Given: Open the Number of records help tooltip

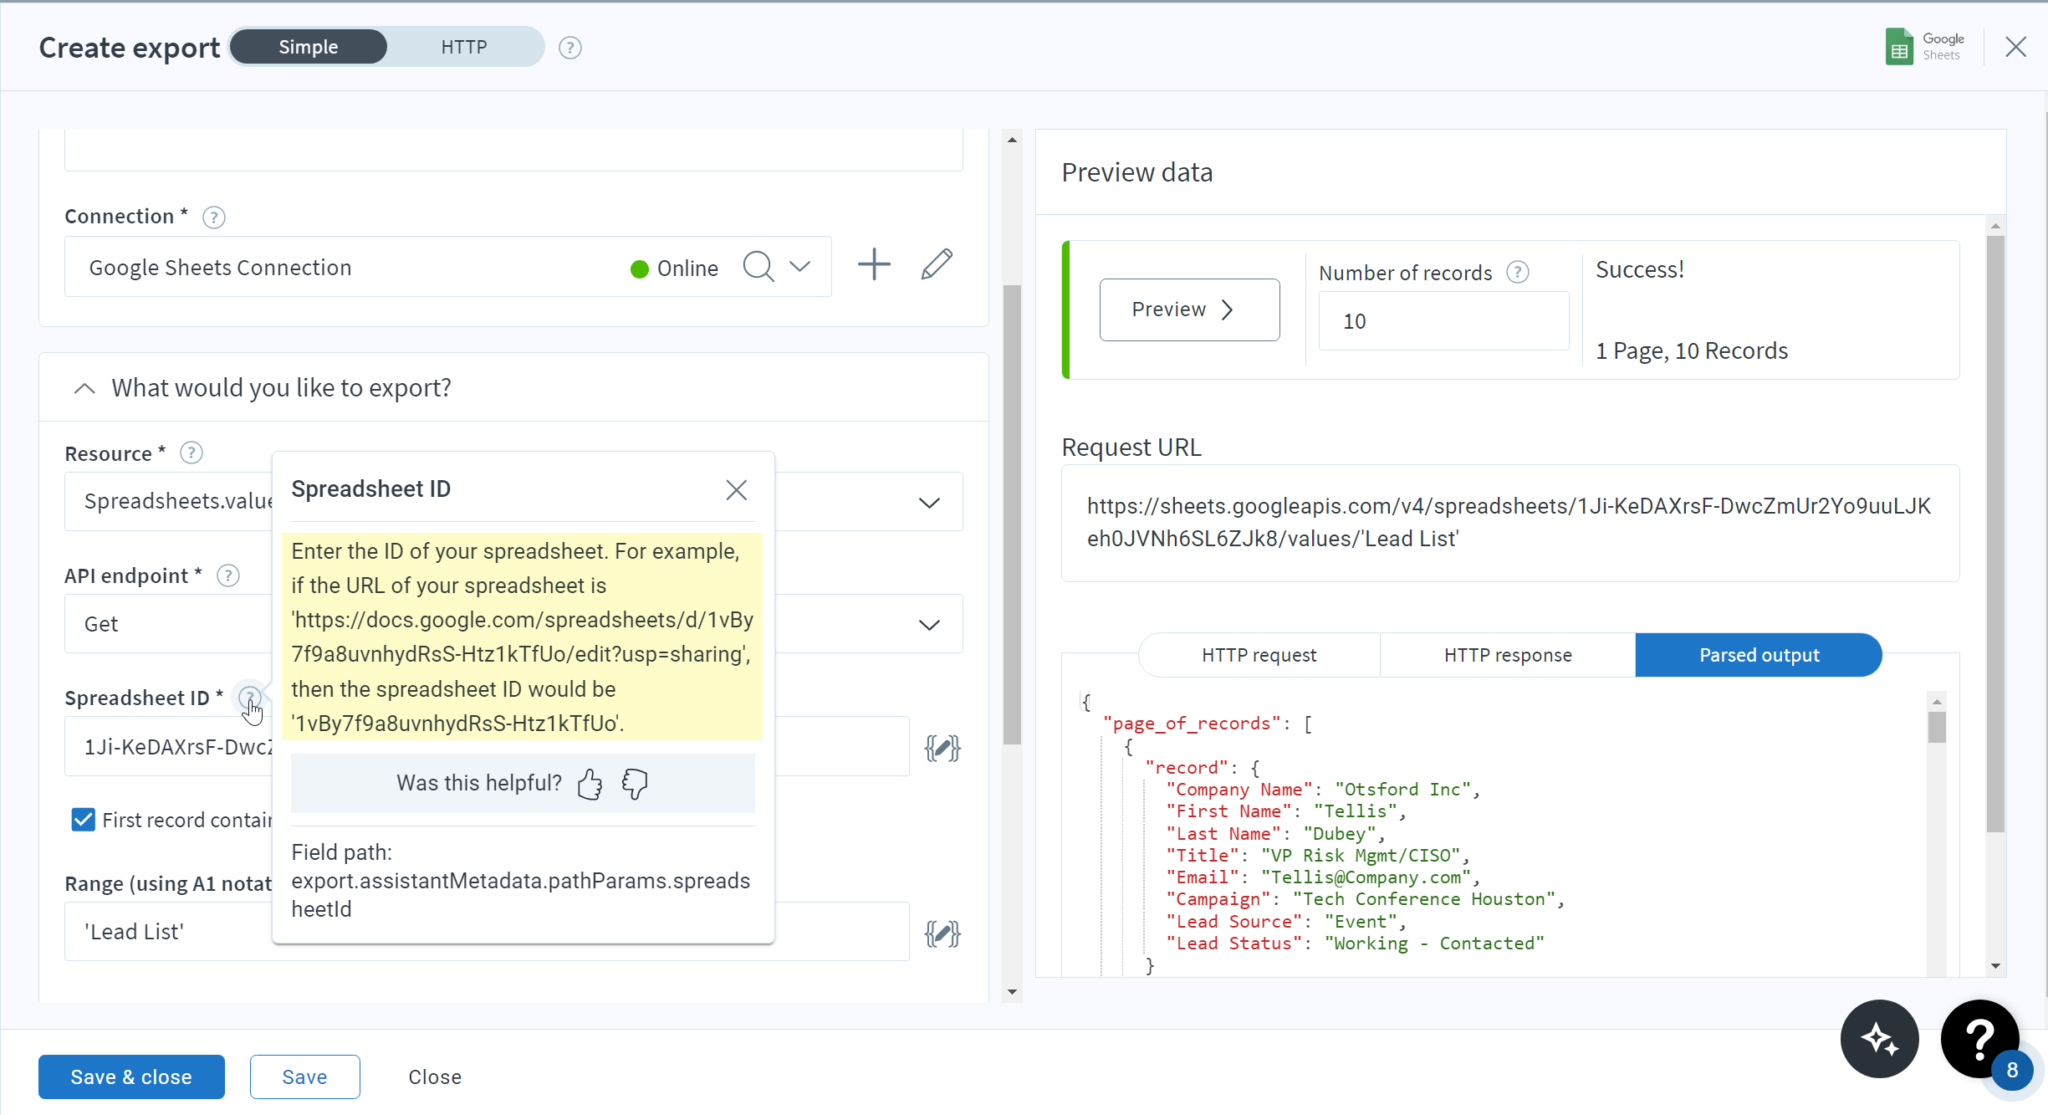Looking at the screenshot, I should pos(1518,271).
